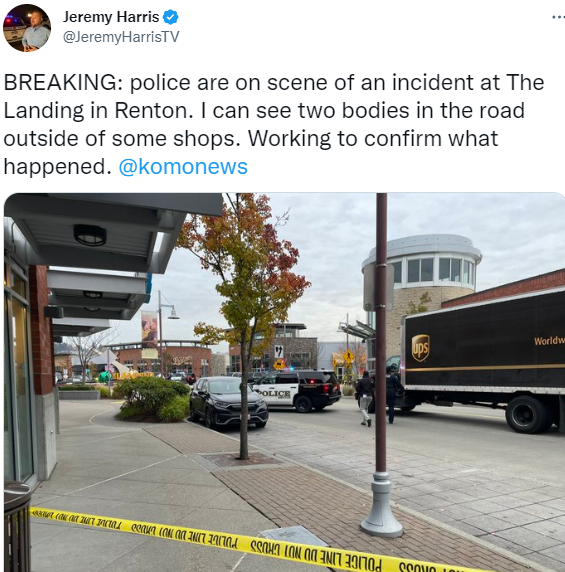
Task: Click the black Honda SUV in photo
Action: (x=228, y=402)
